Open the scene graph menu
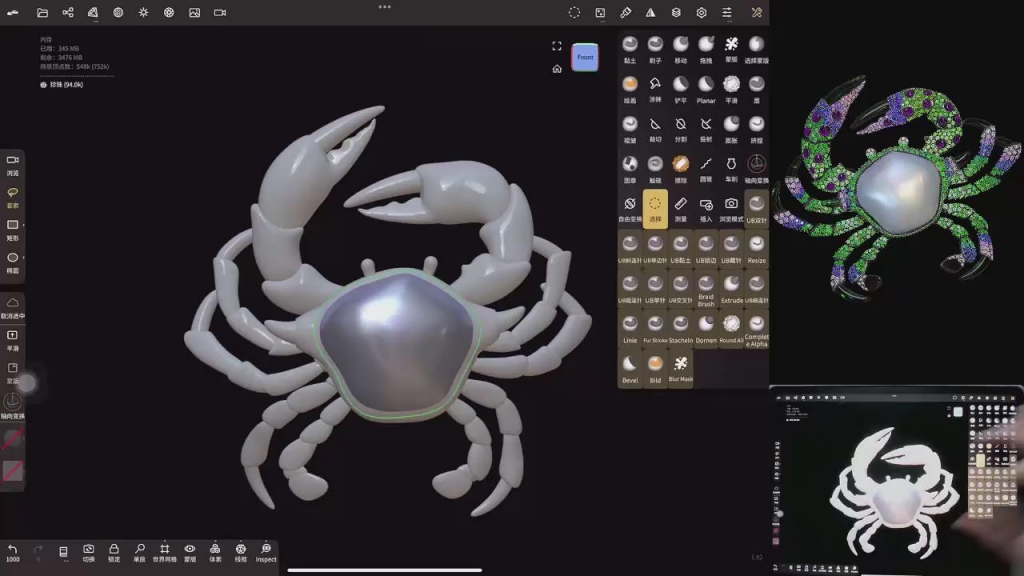This screenshot has width=1024, height=576. [67, 12]
